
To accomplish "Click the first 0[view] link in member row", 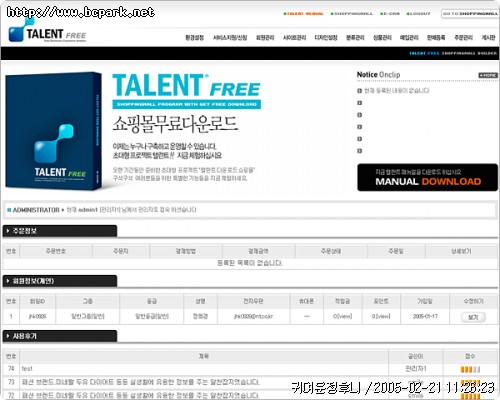I will (343, 316).
